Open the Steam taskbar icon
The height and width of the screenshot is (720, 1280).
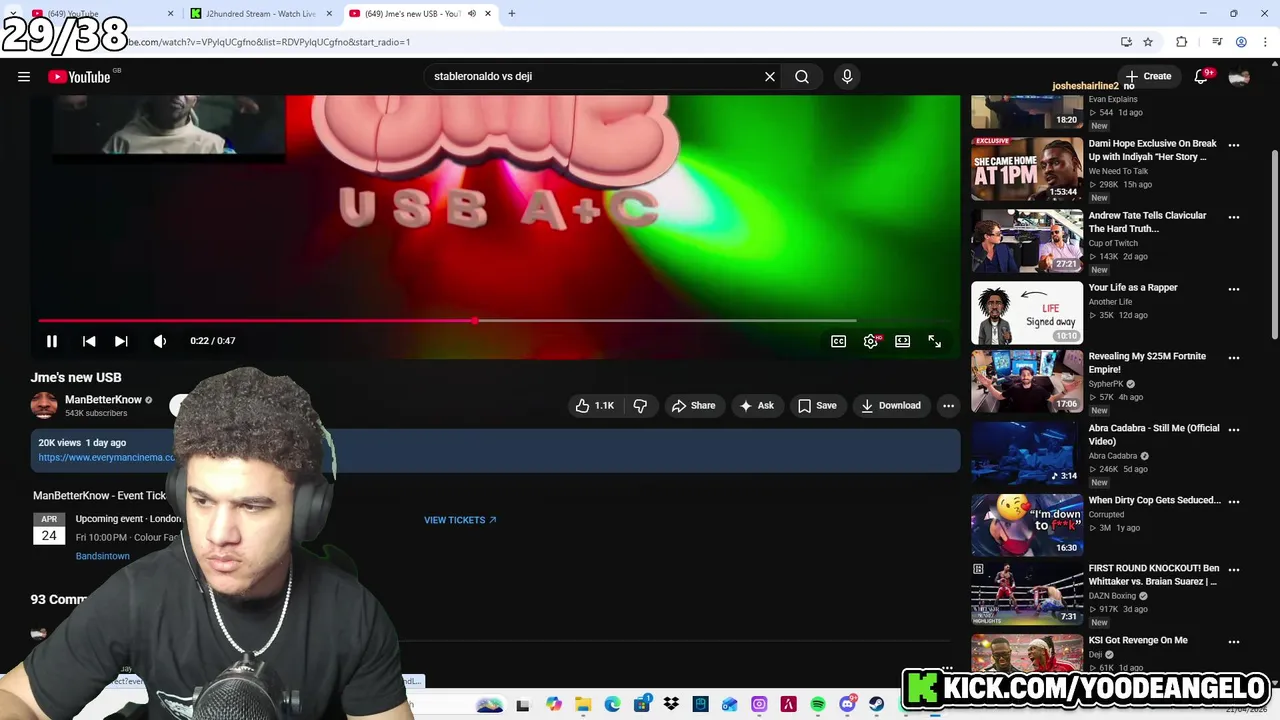coord(877,705)
